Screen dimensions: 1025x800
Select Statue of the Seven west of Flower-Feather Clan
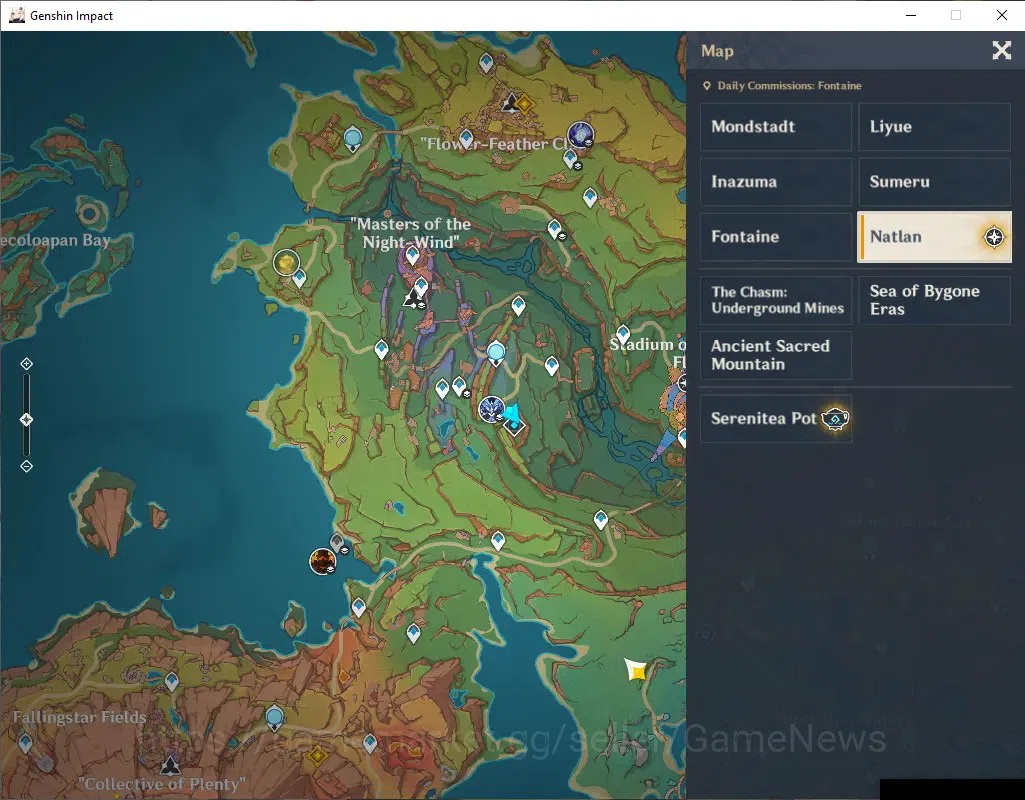[x=353, y=139]
